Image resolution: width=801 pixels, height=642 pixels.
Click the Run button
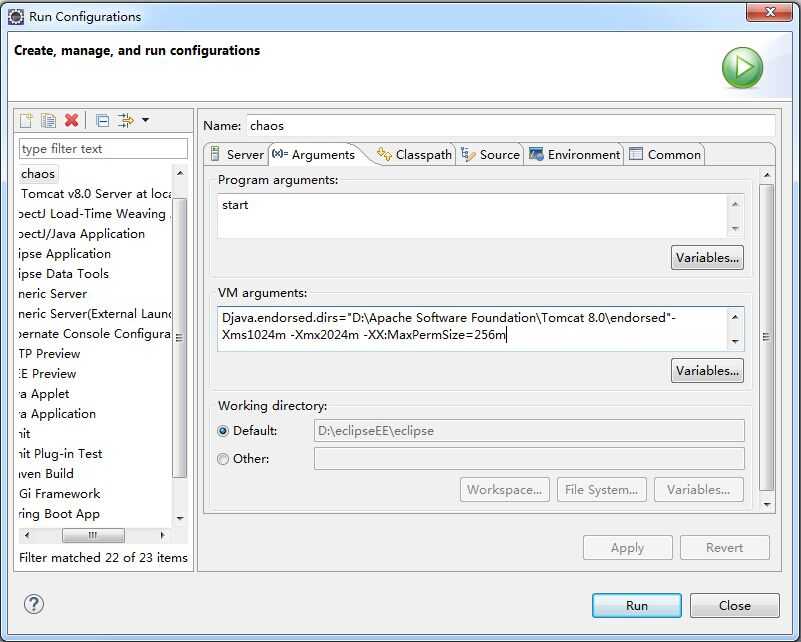click(637, 606)
